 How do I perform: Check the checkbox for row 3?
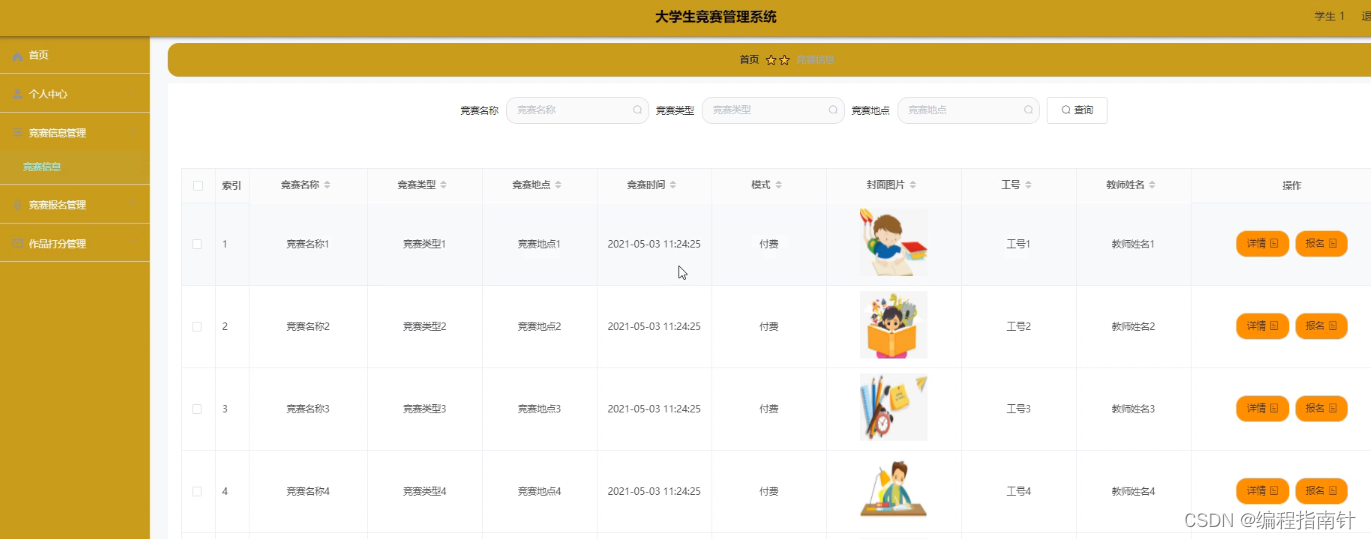coord(198,409)
